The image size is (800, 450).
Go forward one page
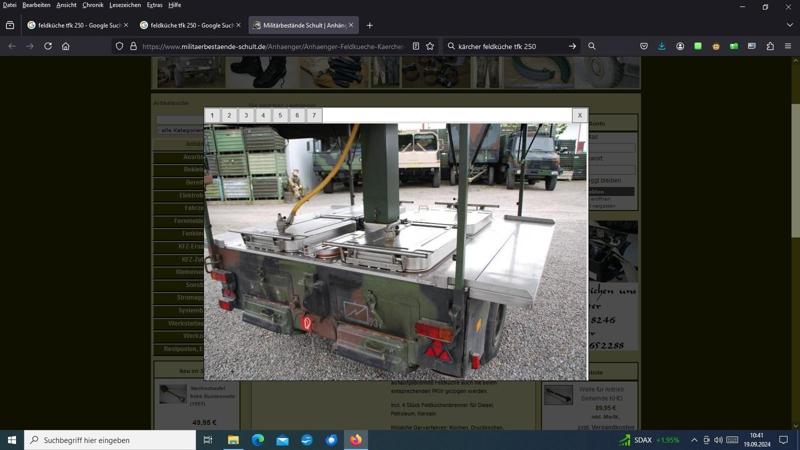pos(30,46)
